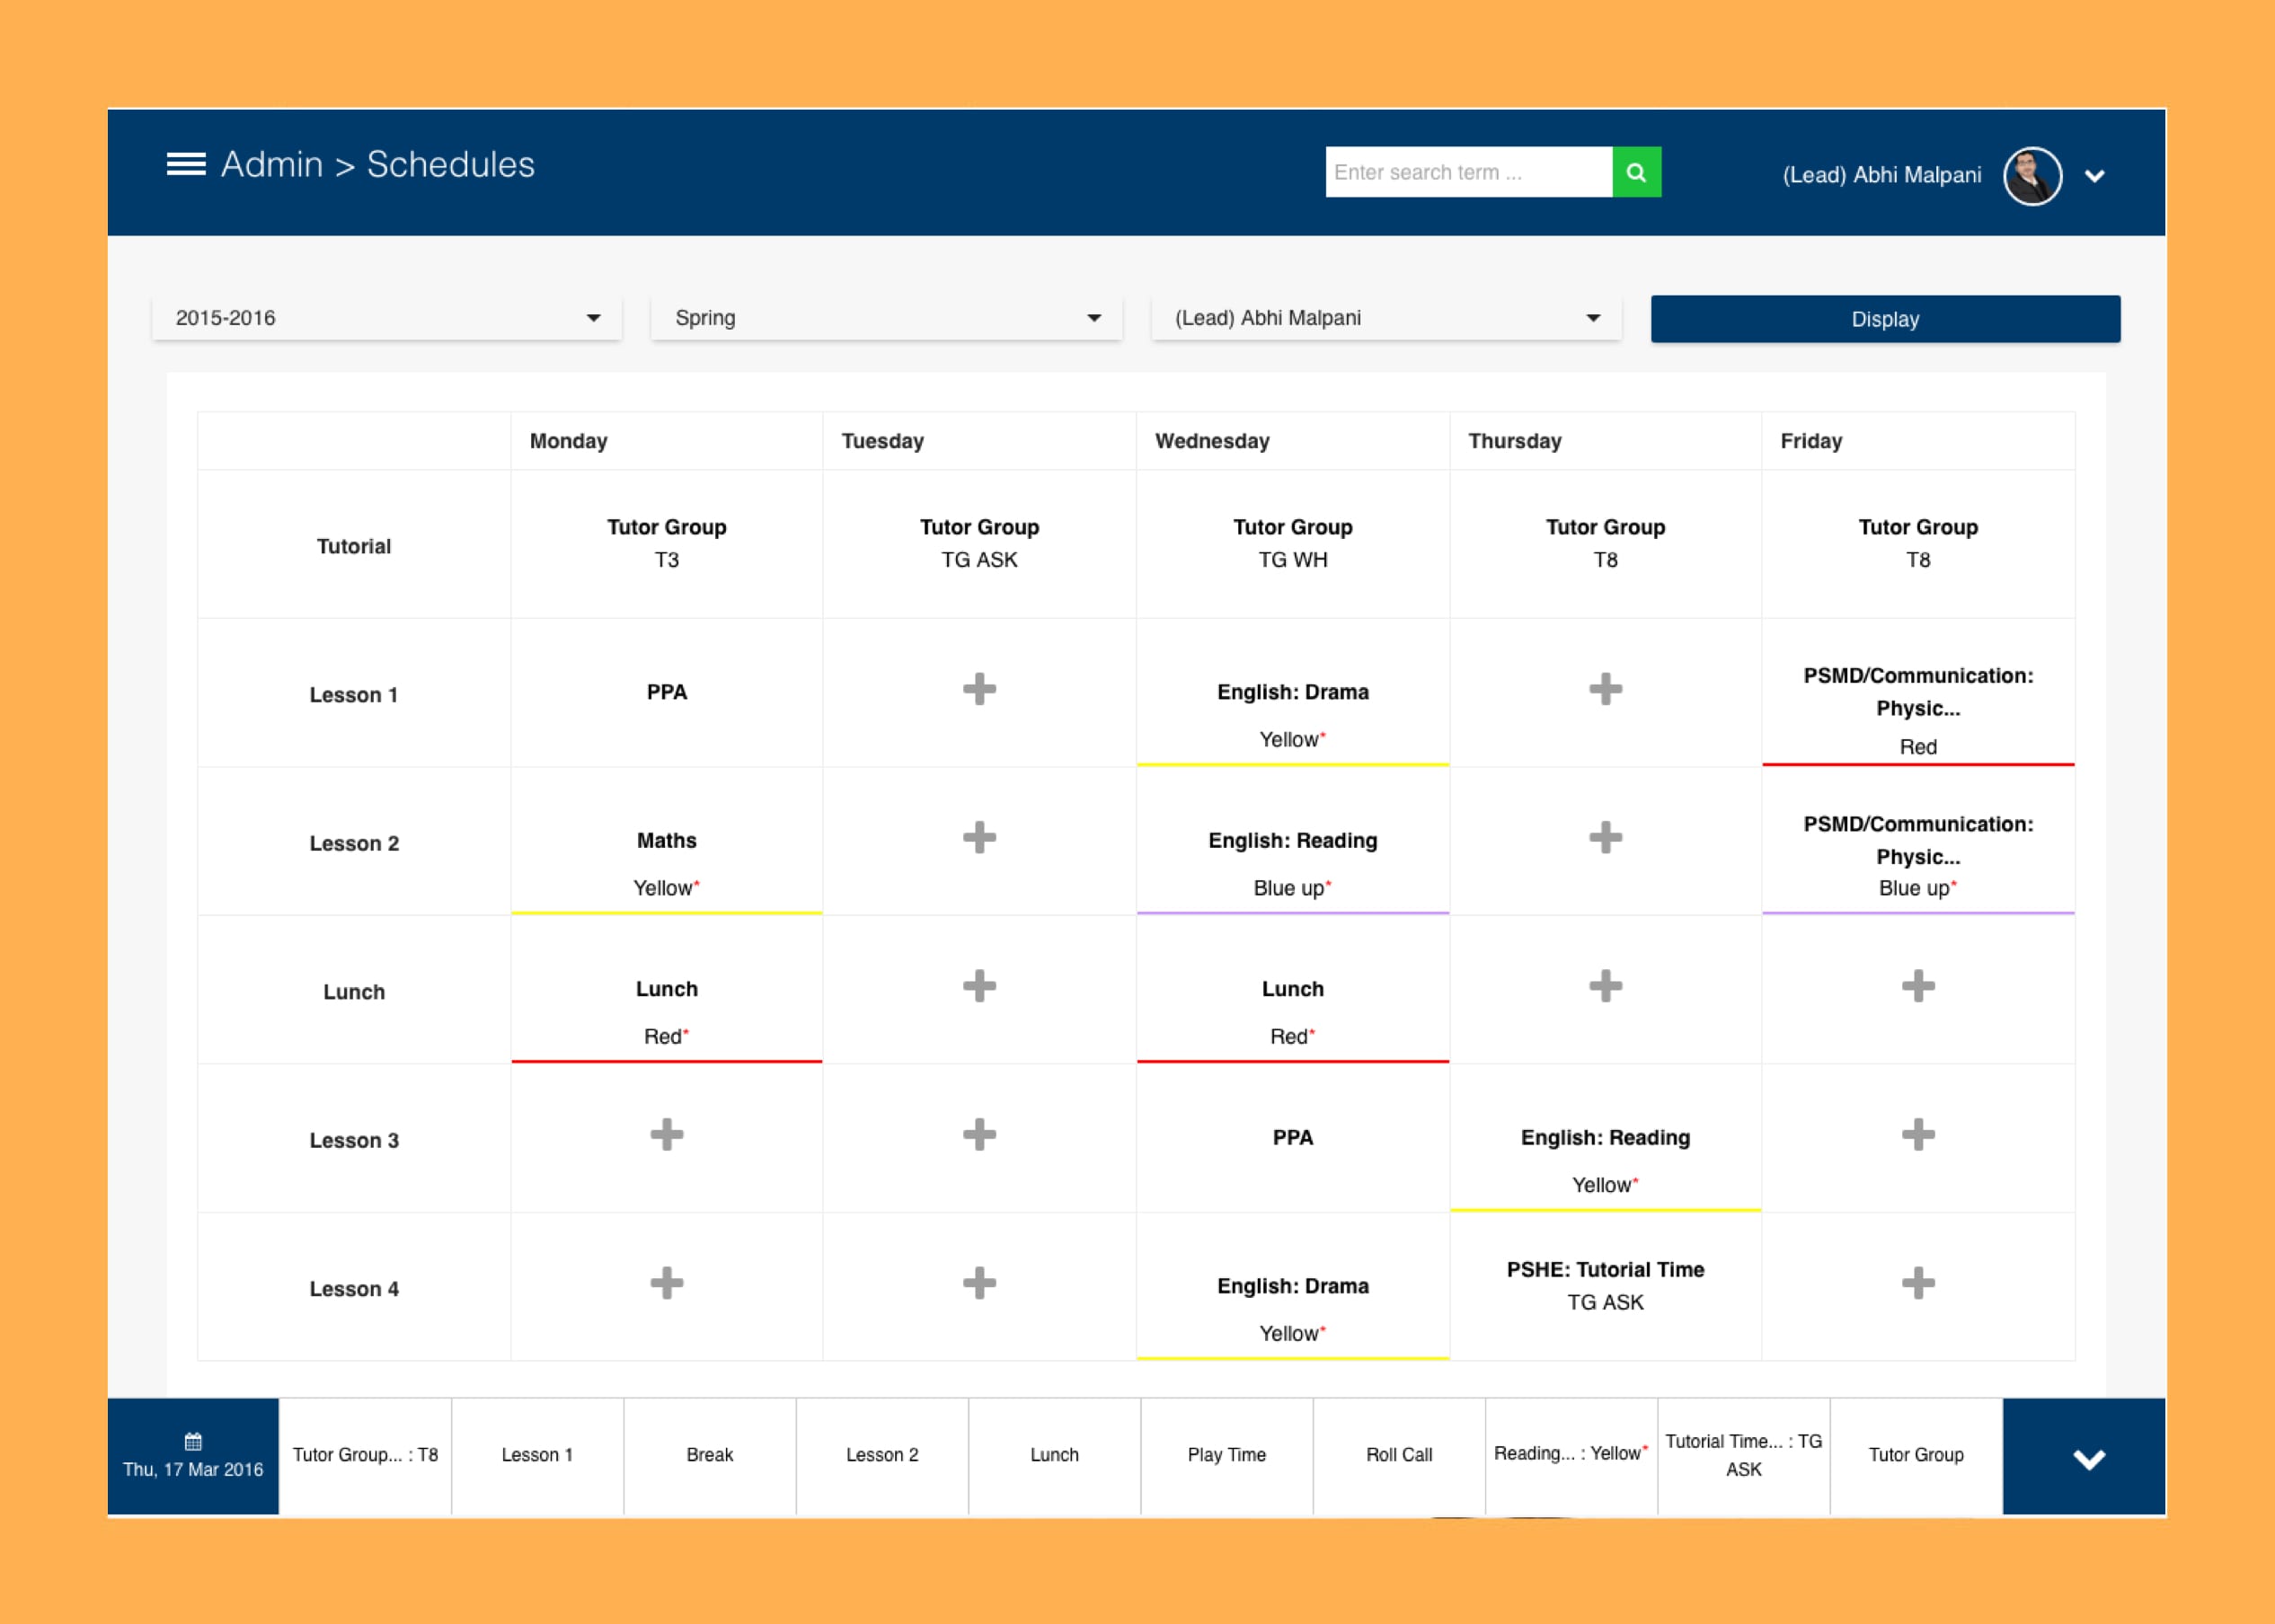
Task: Open the 2015-2016 academic year dropdown
Action: pos(387,318)
